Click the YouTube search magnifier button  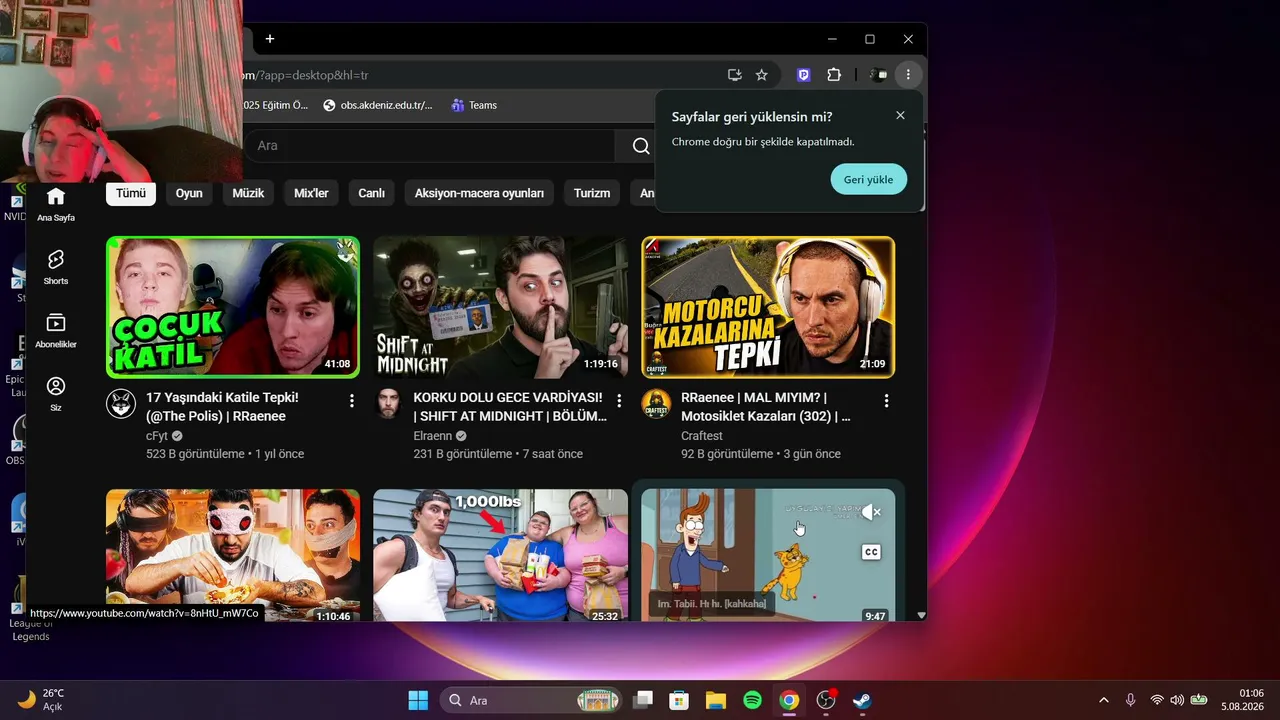tap(641, 146)
